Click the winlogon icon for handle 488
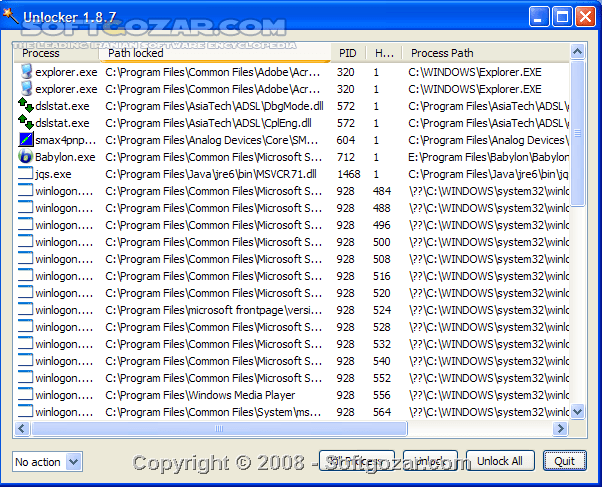Screen dimensions: 602x487 click(x=26, y=208)
